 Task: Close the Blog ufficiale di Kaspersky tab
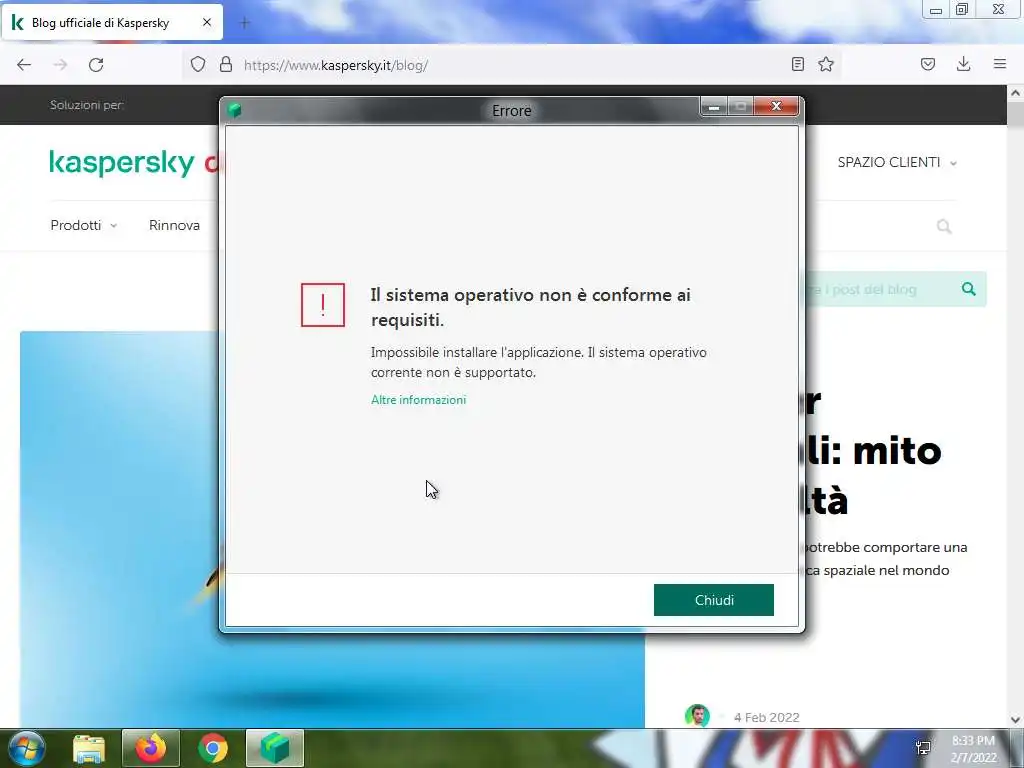(x=207, y=22)
